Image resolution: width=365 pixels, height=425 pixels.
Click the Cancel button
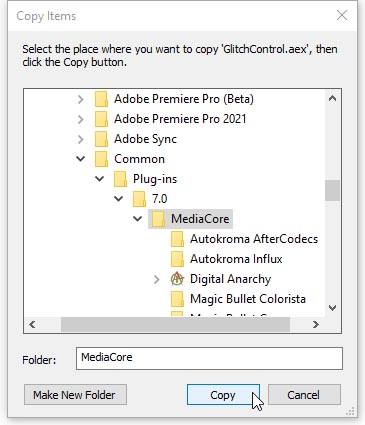pyautogui.click(x=304, y=395)
